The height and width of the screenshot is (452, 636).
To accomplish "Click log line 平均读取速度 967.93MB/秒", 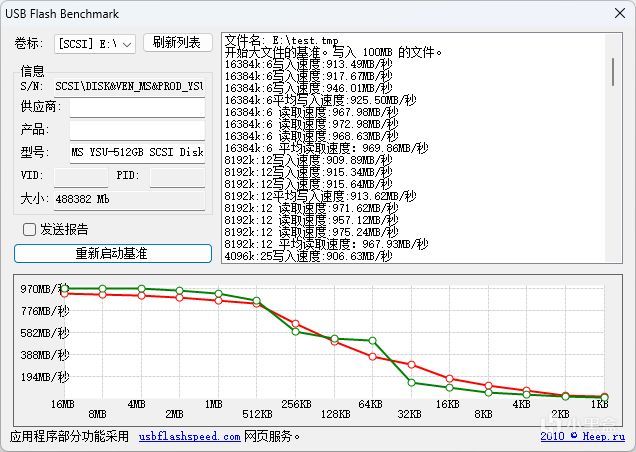I will tap(327, 244).
